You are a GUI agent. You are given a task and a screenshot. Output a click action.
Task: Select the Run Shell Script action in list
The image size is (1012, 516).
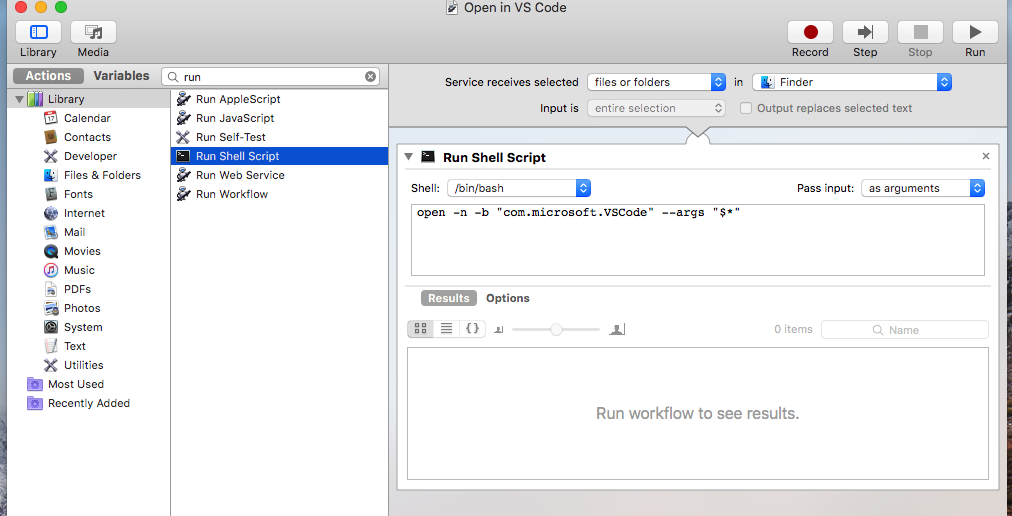click(279, 156)
